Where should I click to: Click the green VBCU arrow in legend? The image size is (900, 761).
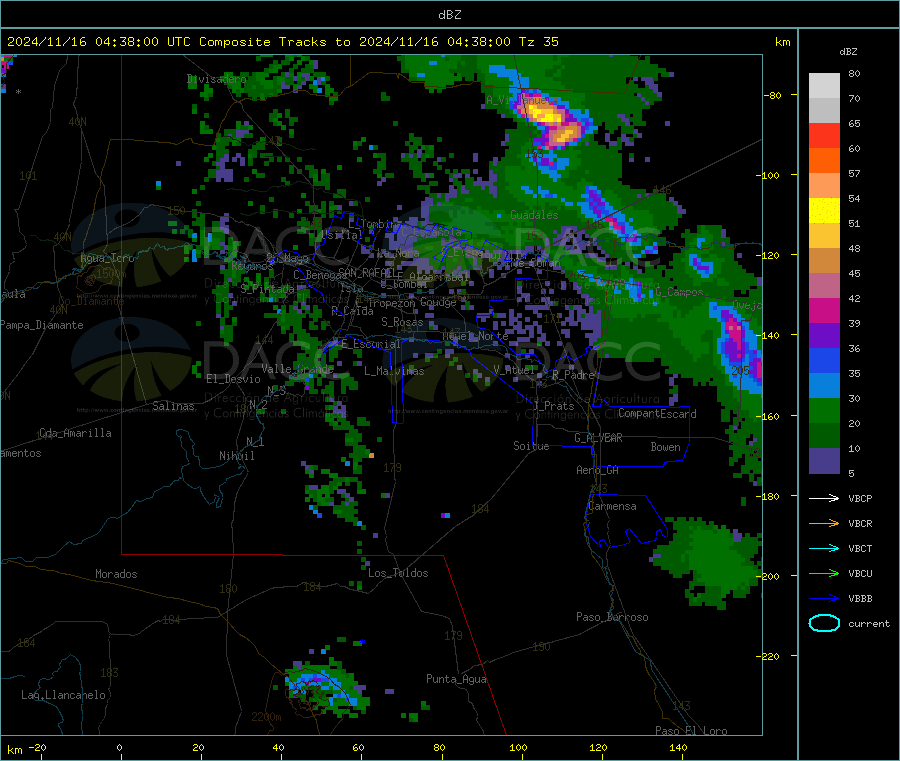coord(824,573)
